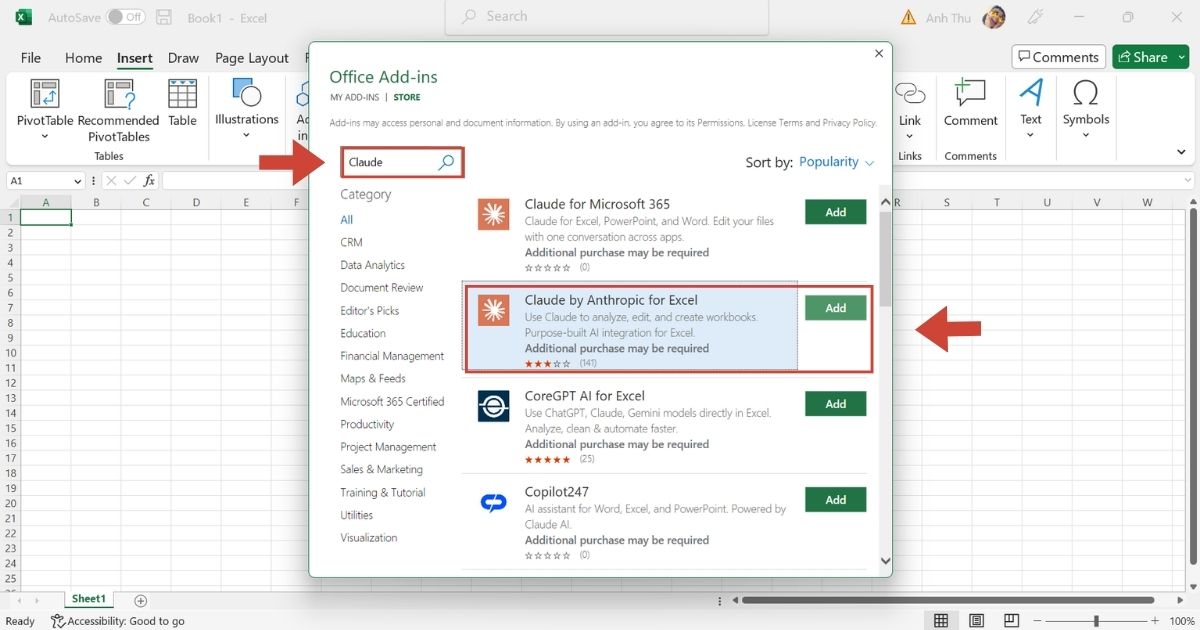Select Financial Management category
1200x630 pixels.
pyautogui.click(x=392, y=356)
